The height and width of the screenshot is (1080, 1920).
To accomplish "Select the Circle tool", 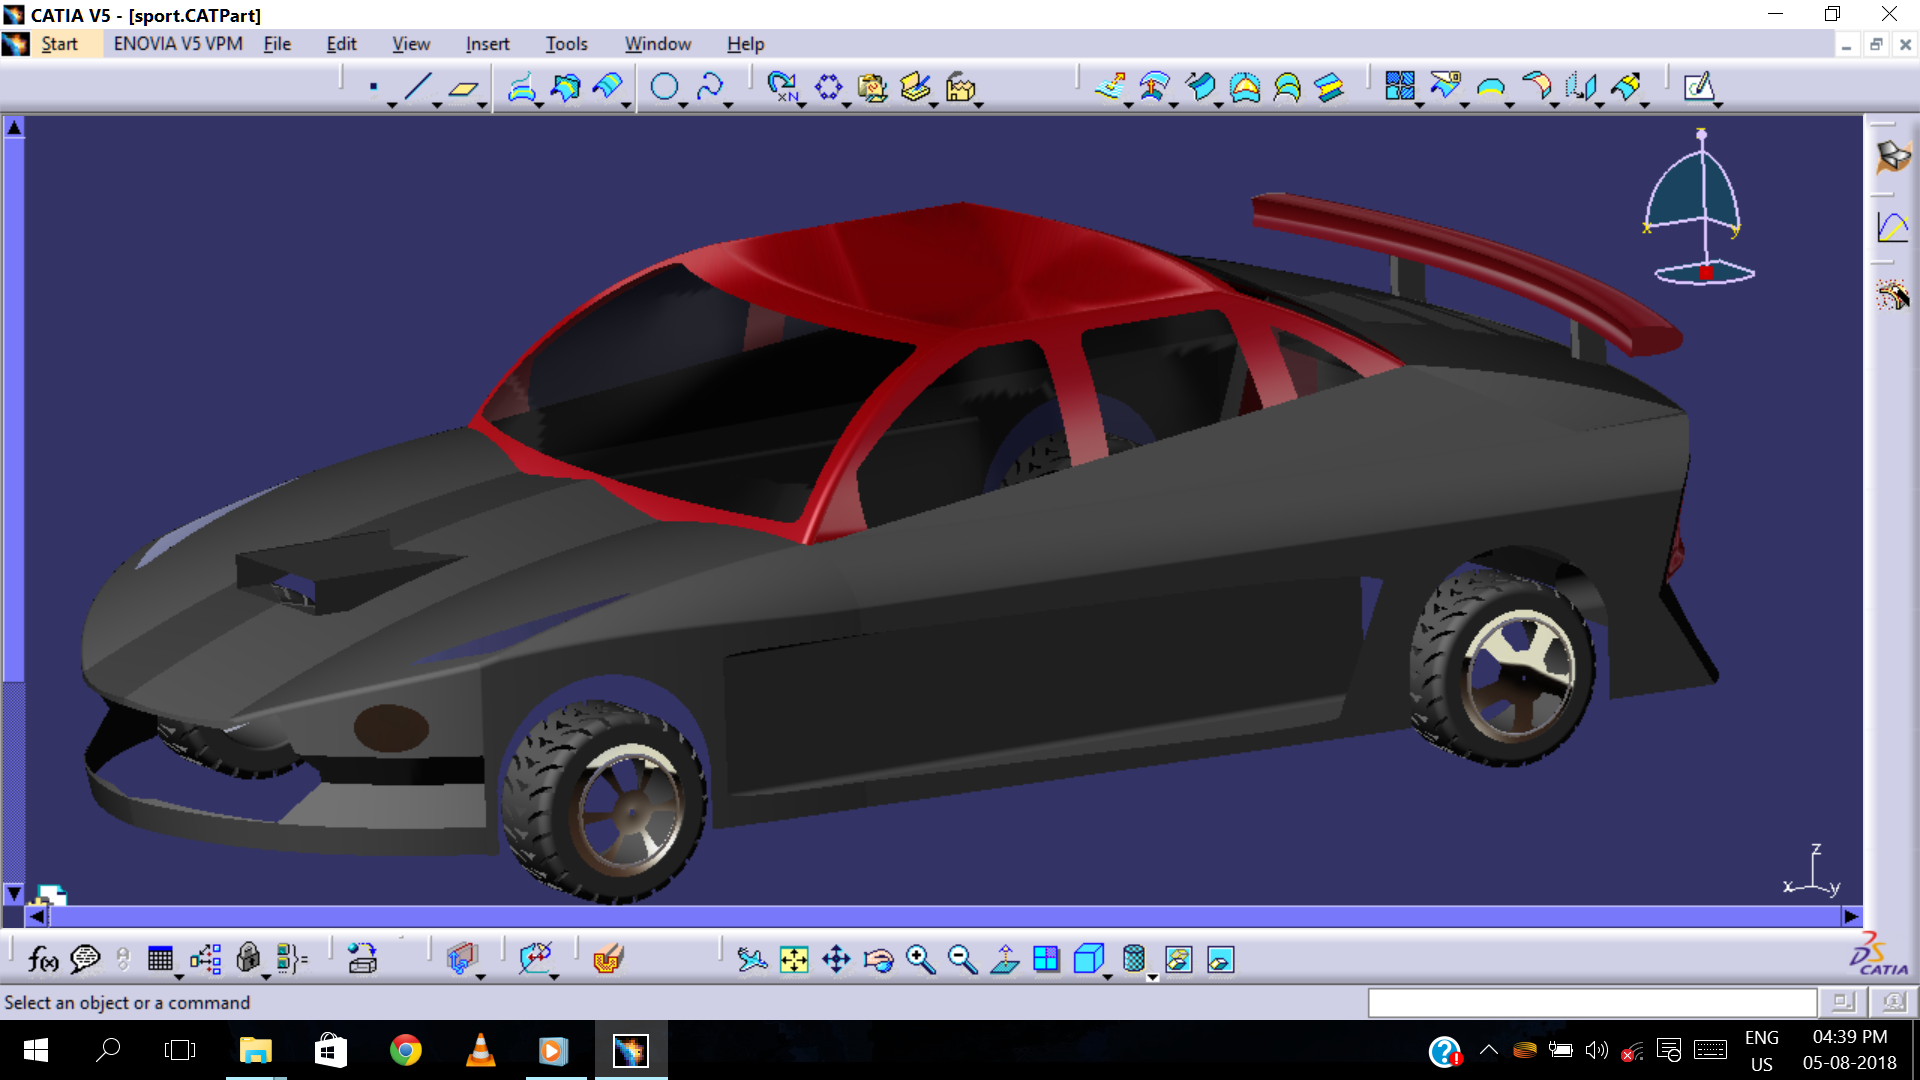I will point(664,88).
